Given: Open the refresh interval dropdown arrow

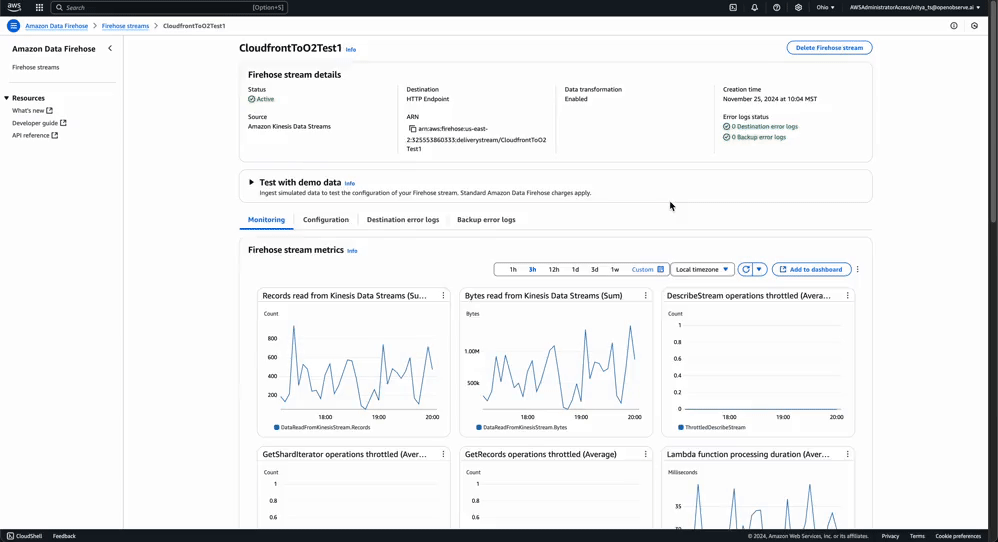Looking at the screenshot, I should pos(759,270).
